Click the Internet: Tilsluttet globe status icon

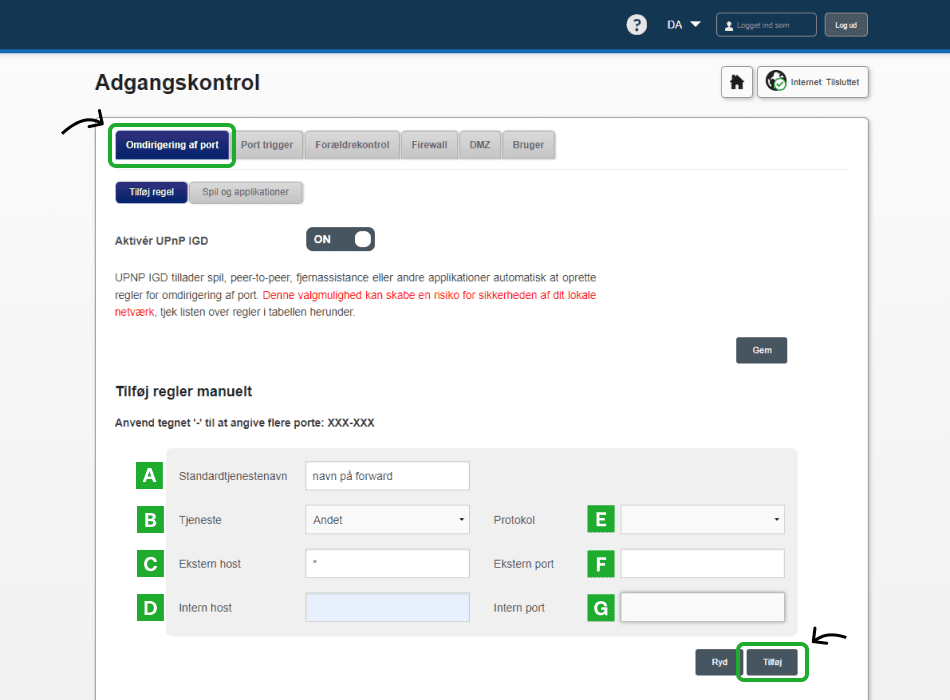tap(776, 83)
